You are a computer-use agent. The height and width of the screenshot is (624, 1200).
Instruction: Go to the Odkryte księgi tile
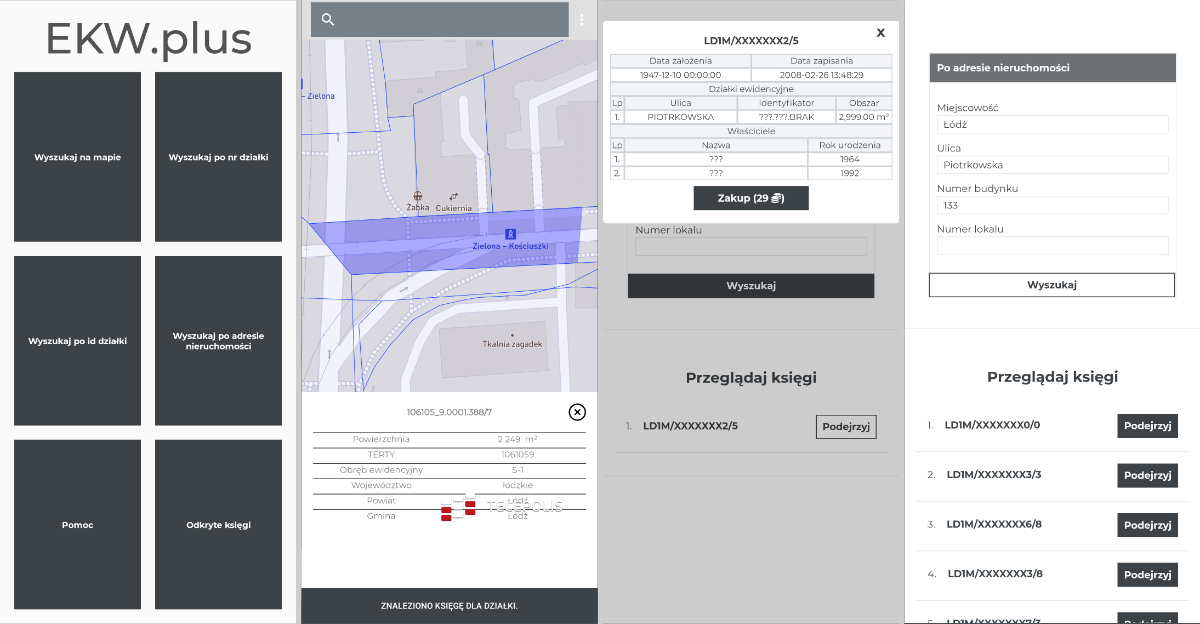(218, 525)
